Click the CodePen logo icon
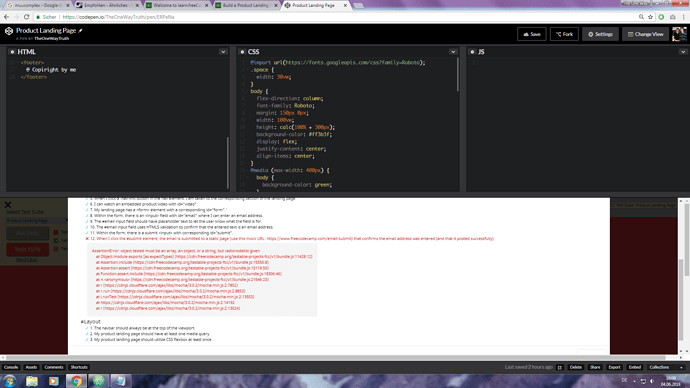The image size is (690, 388). click(x=9, y=31)
